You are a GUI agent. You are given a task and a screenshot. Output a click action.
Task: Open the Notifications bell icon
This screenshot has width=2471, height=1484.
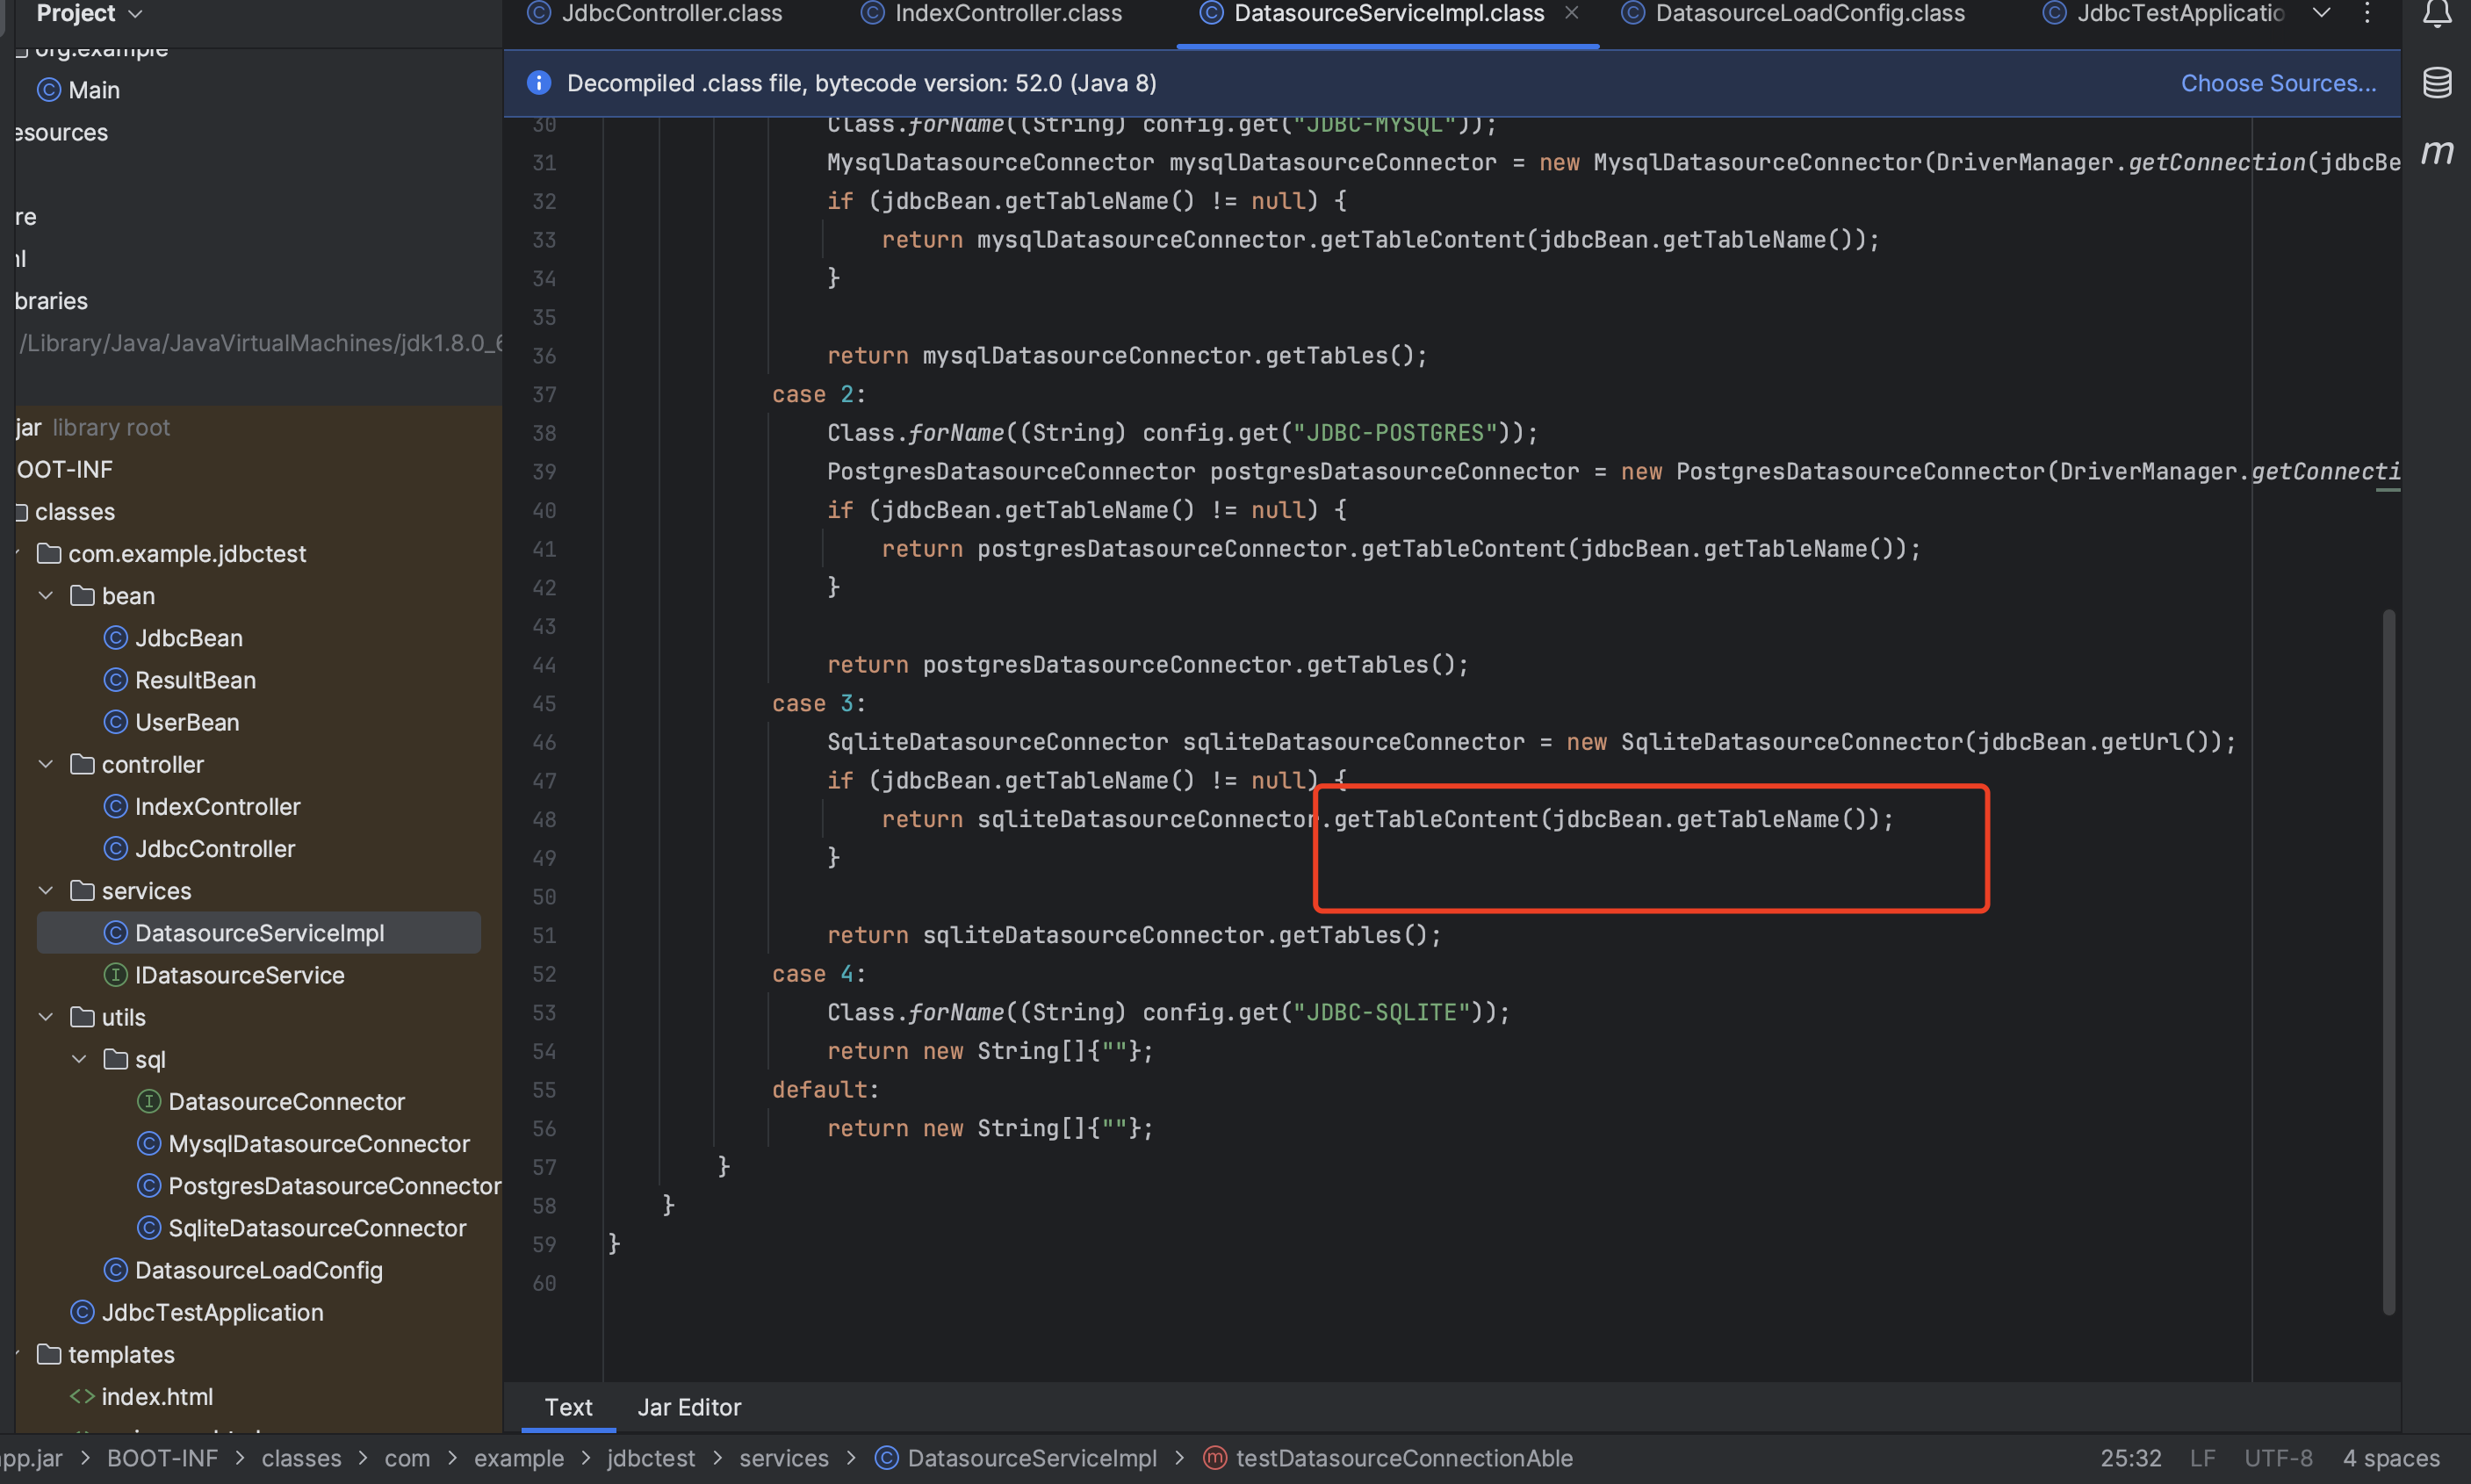point(2437,13)
